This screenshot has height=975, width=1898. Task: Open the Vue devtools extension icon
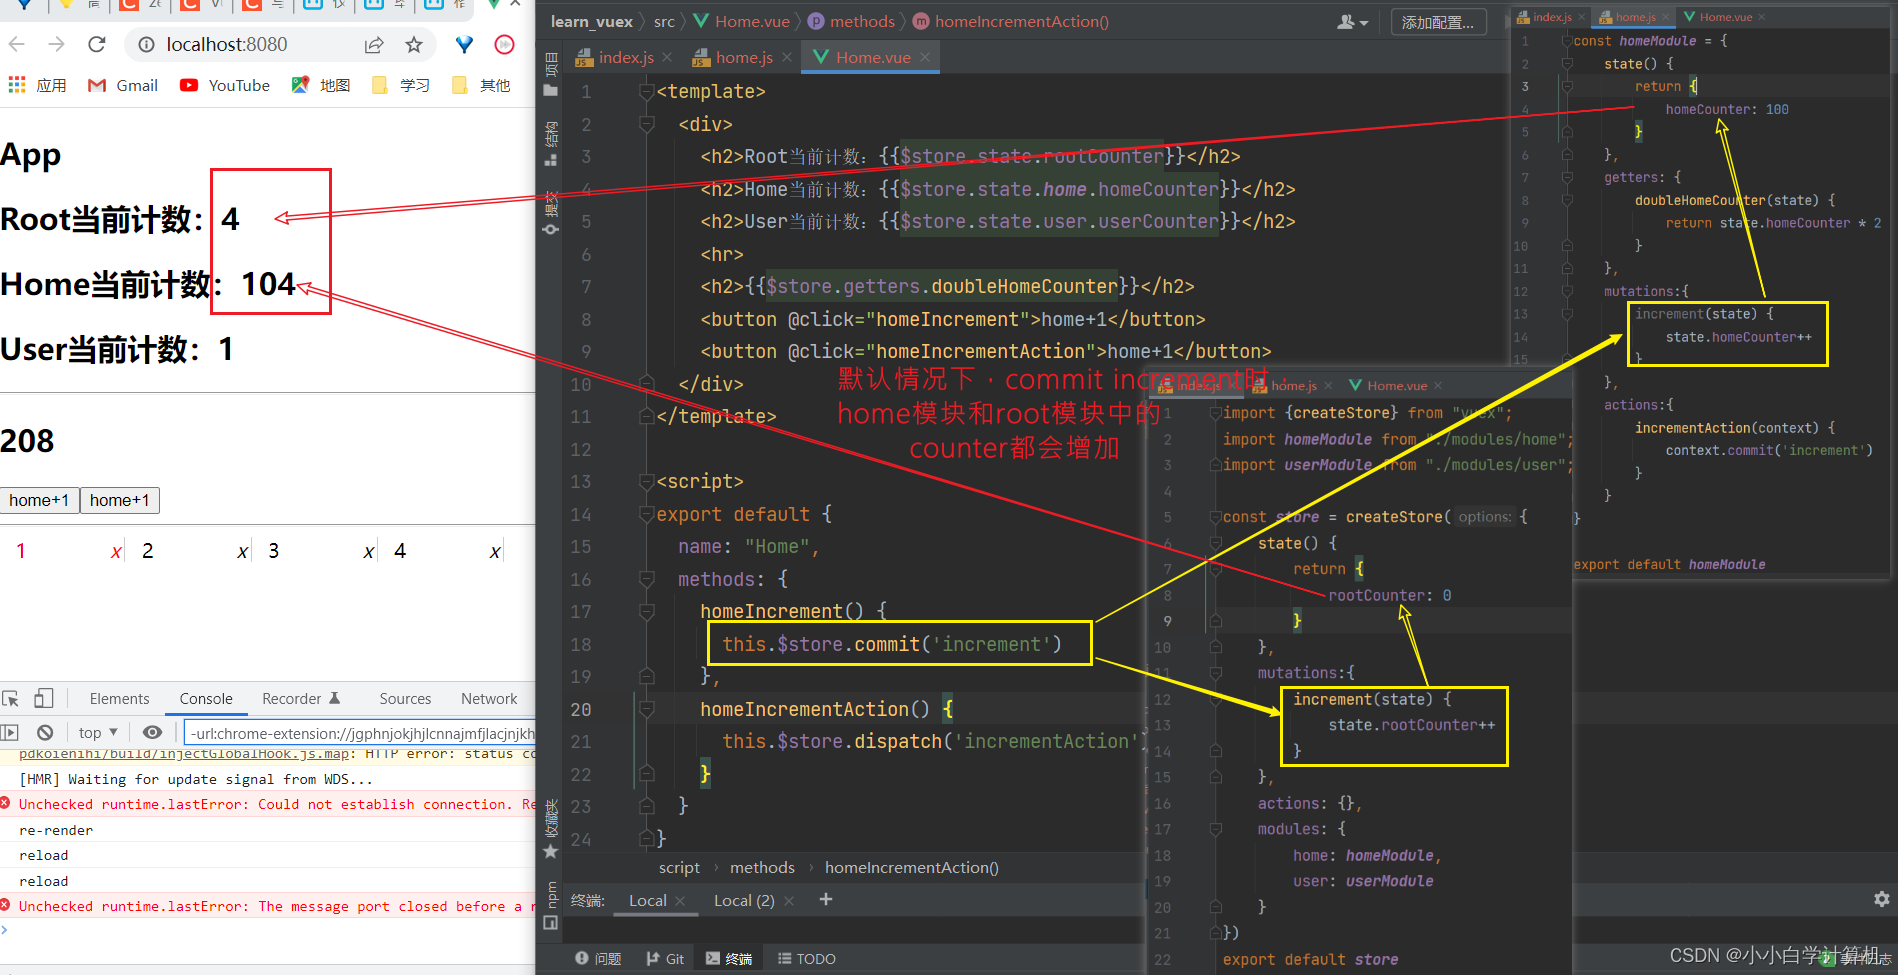coord(464,44)
